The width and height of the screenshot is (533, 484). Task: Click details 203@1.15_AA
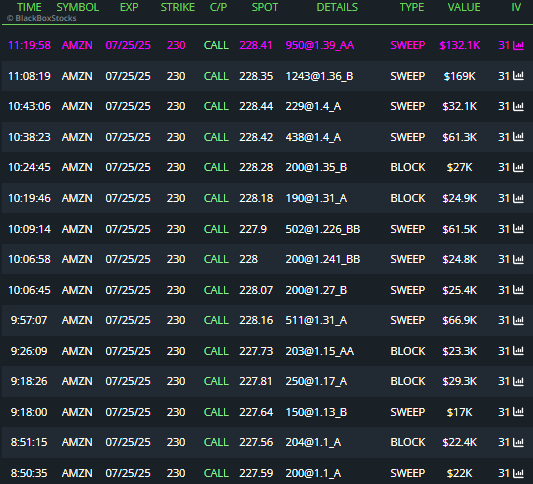[x=320, y=351]
